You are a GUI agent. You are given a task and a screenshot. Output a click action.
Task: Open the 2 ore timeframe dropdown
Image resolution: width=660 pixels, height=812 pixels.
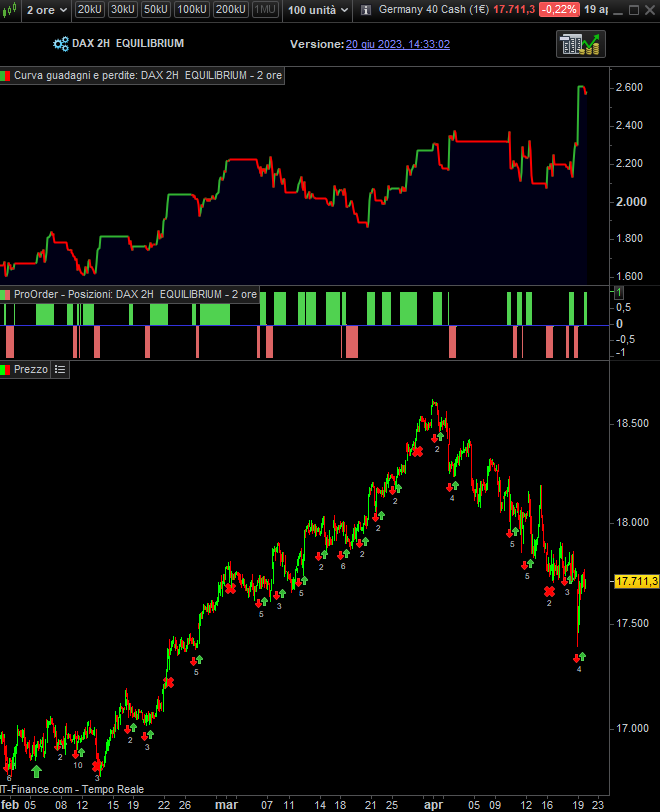coord(47,10)
